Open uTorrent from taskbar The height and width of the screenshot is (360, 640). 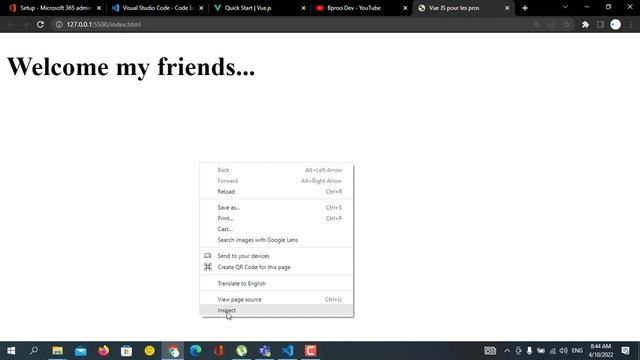pos(242,351)
